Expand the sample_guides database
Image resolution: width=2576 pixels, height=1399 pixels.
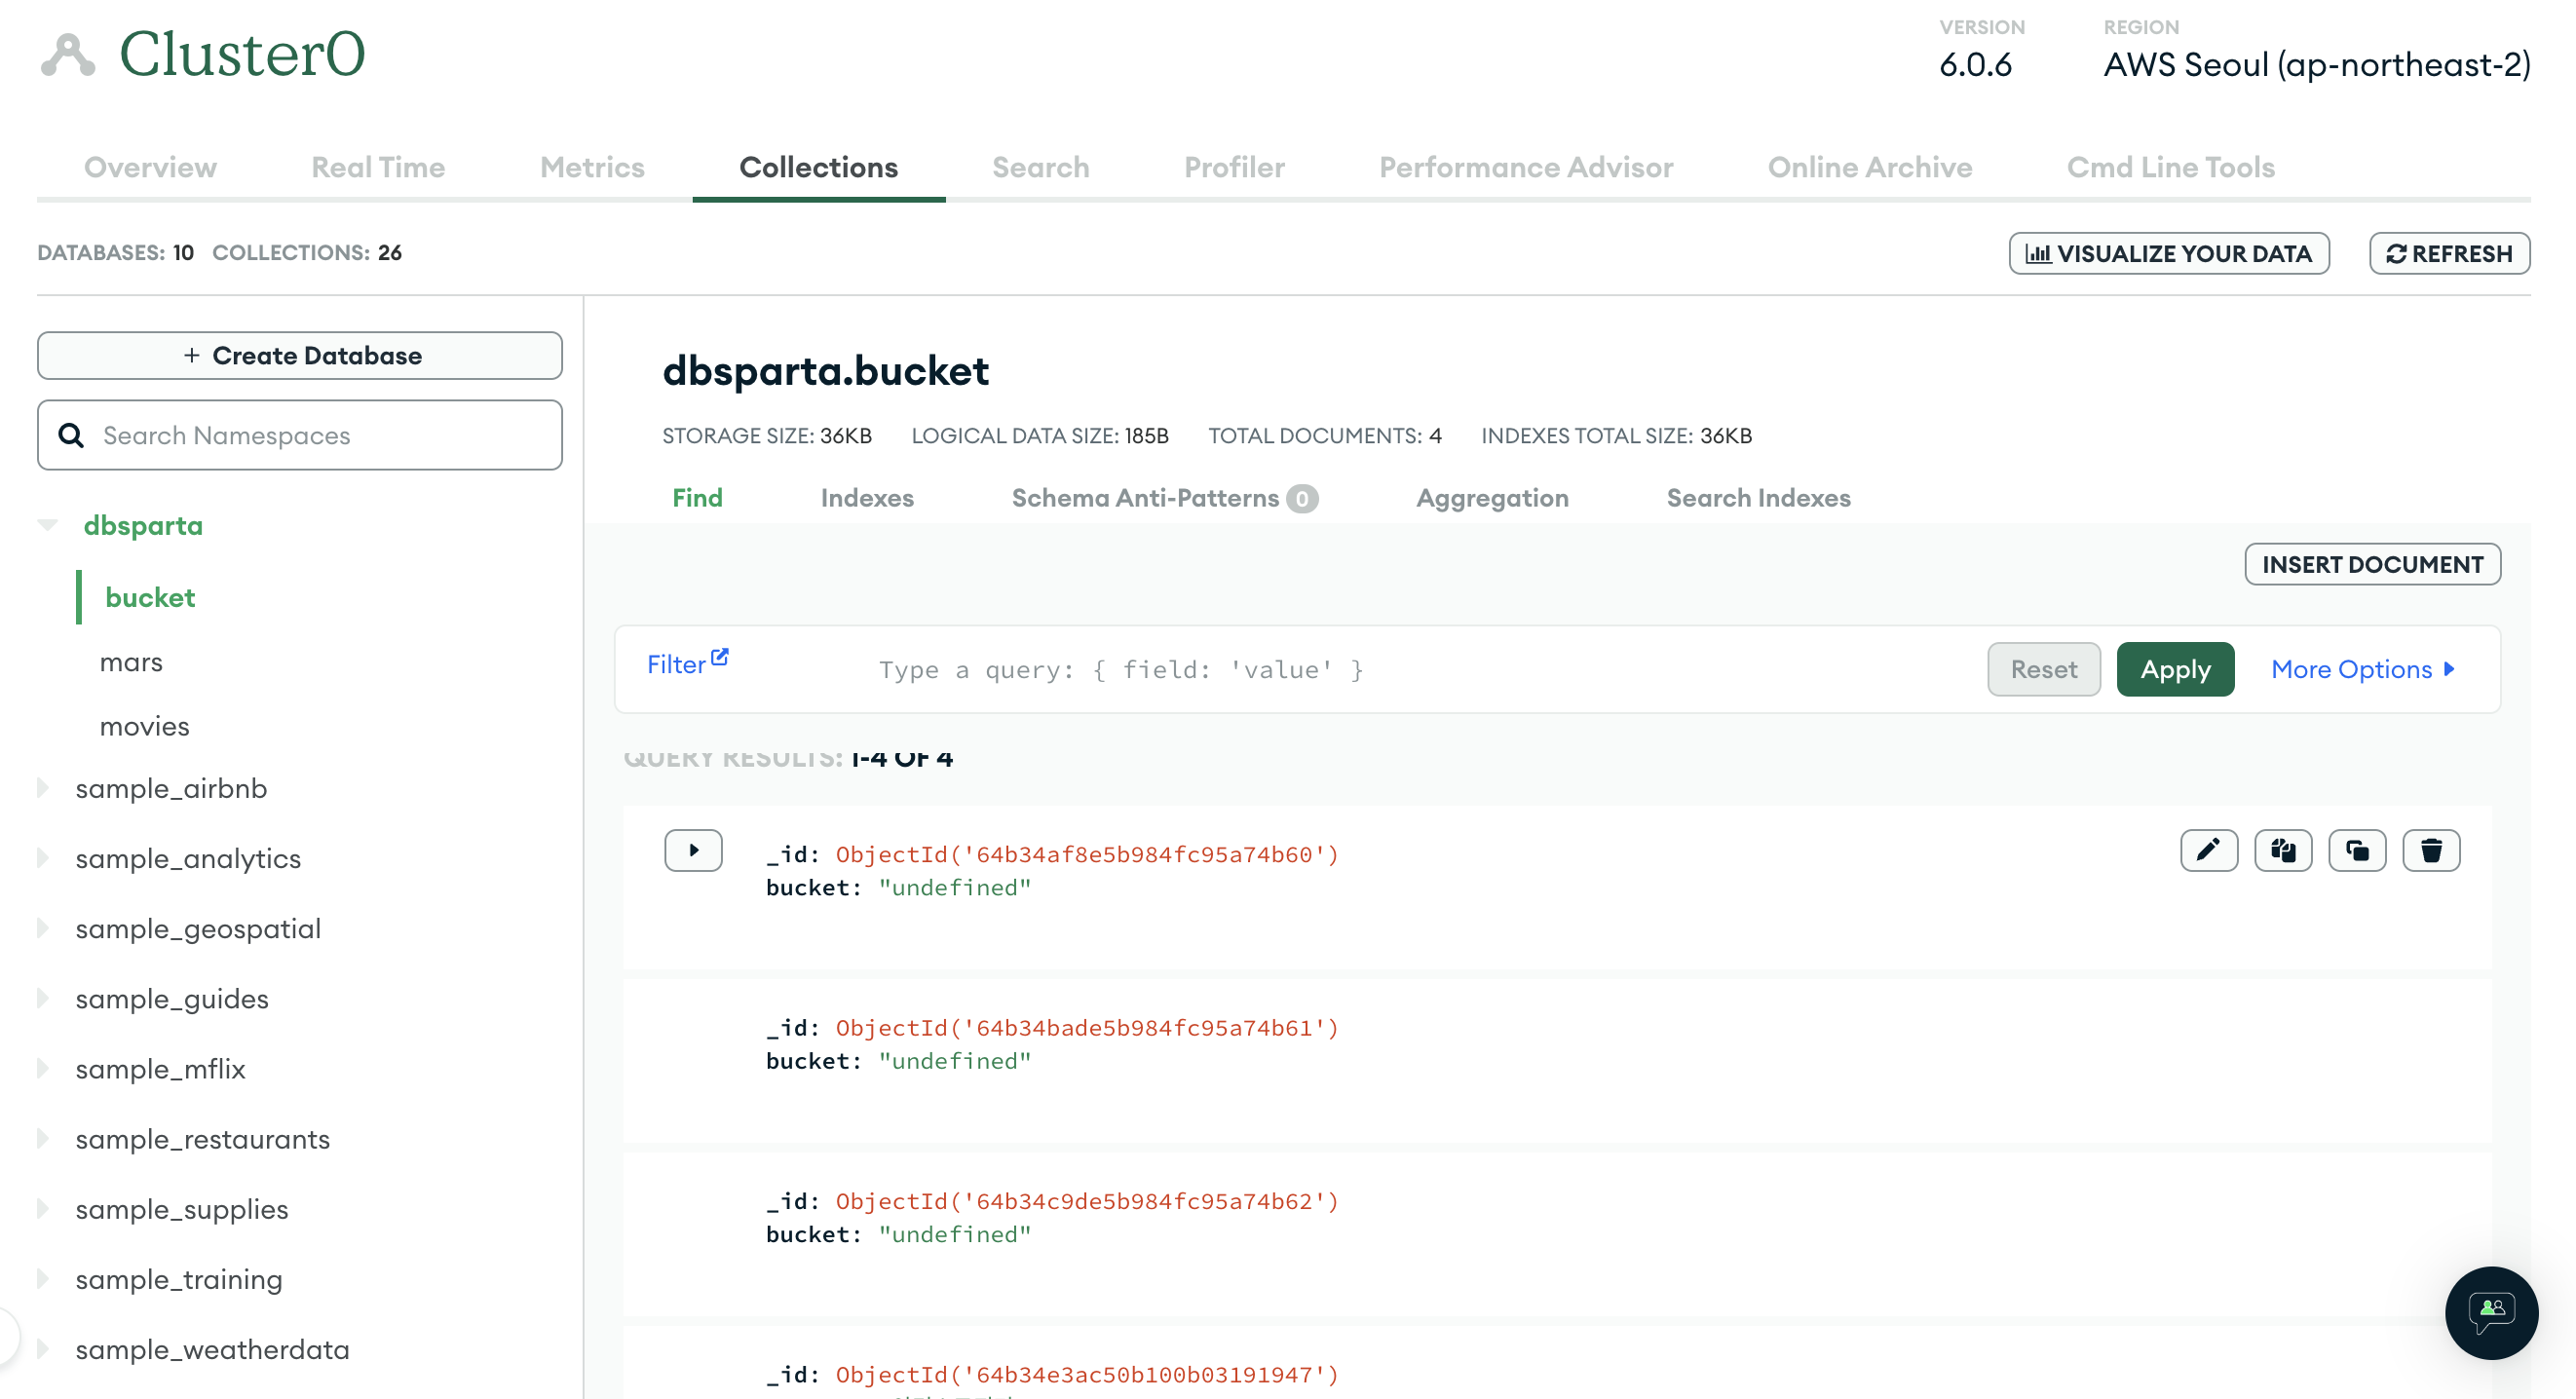coord(43,998)
